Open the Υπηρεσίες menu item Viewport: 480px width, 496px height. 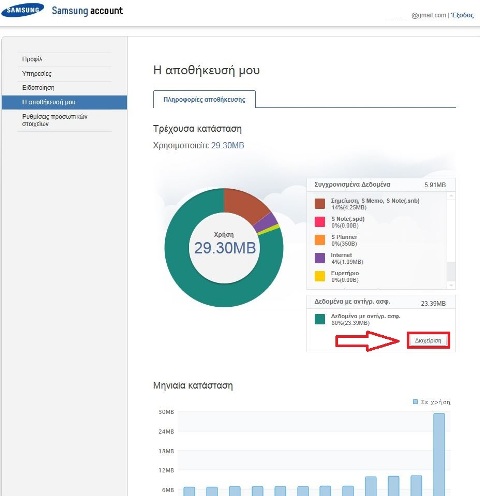tap(37, 74)
